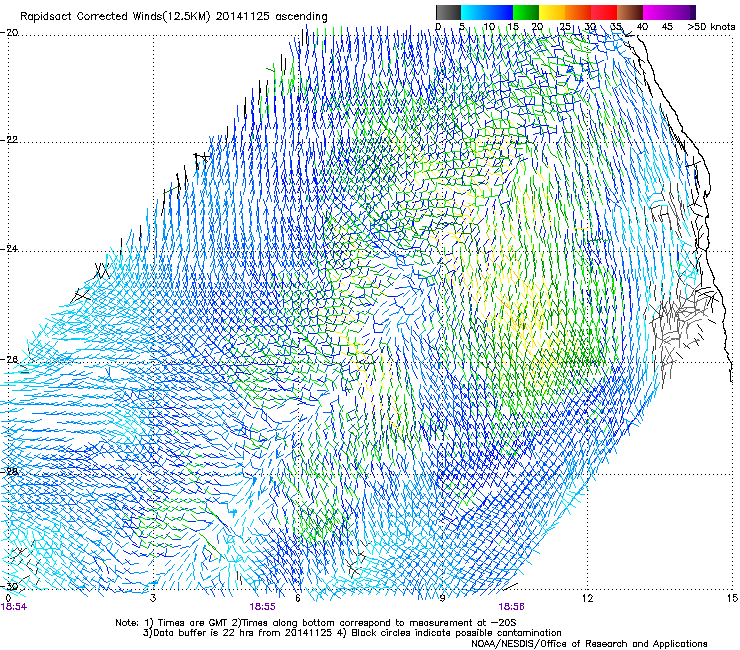Click the 'Note: 1) Times are GMT' footnote line
Image resolution: width=740 pixels, height=650 pixels.
316,623
